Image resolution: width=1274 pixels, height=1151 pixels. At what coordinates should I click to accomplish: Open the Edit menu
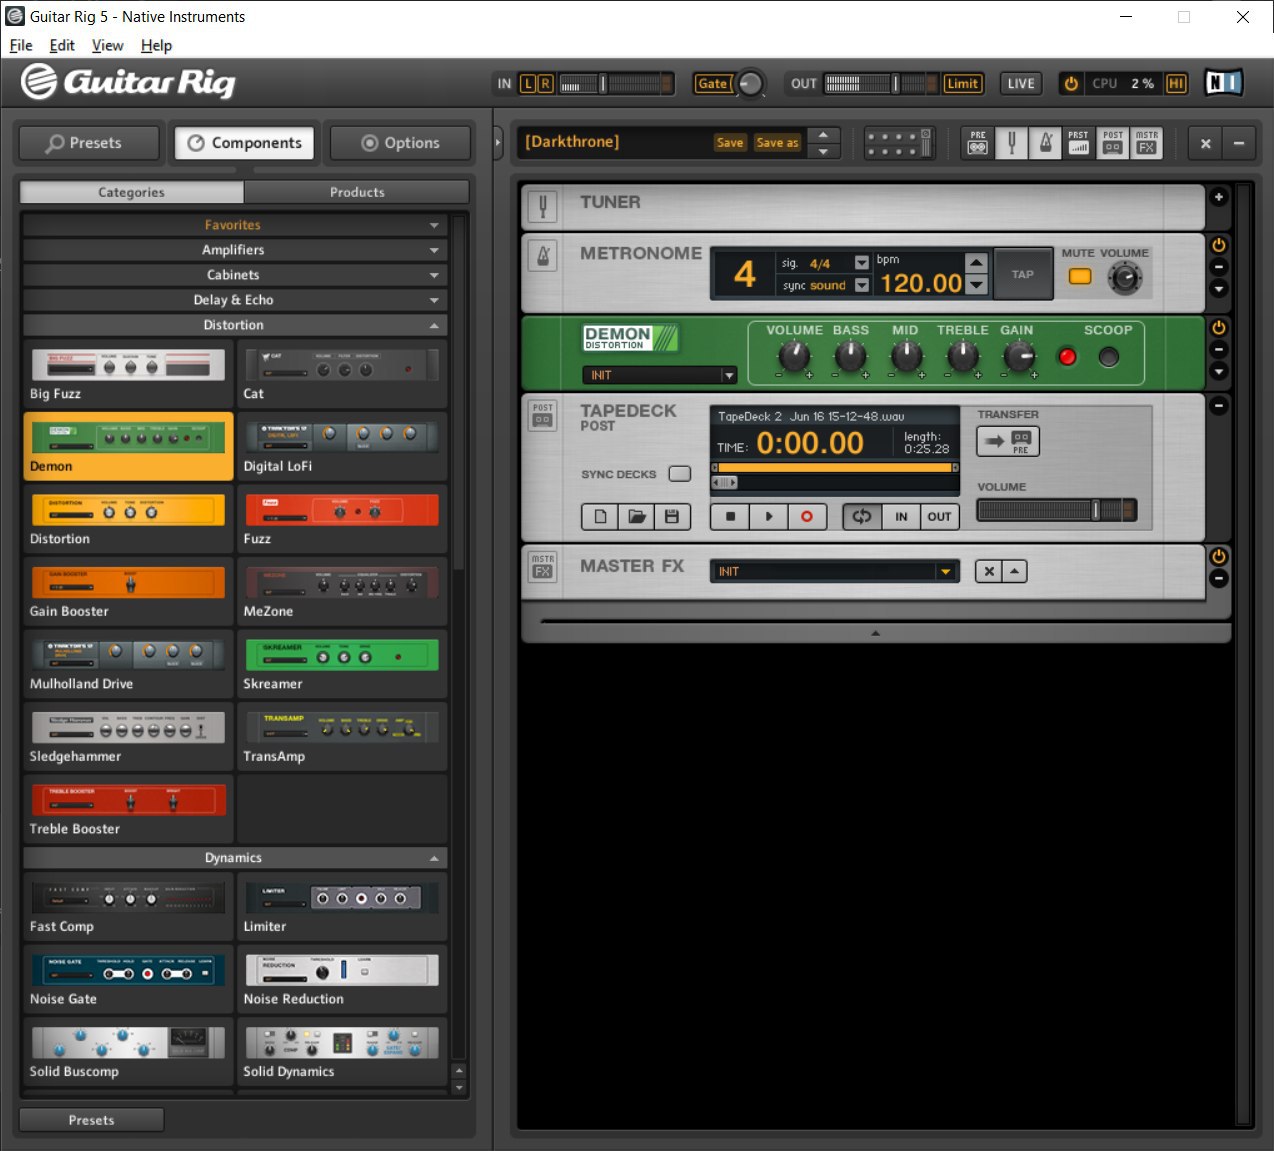(62, 45)
